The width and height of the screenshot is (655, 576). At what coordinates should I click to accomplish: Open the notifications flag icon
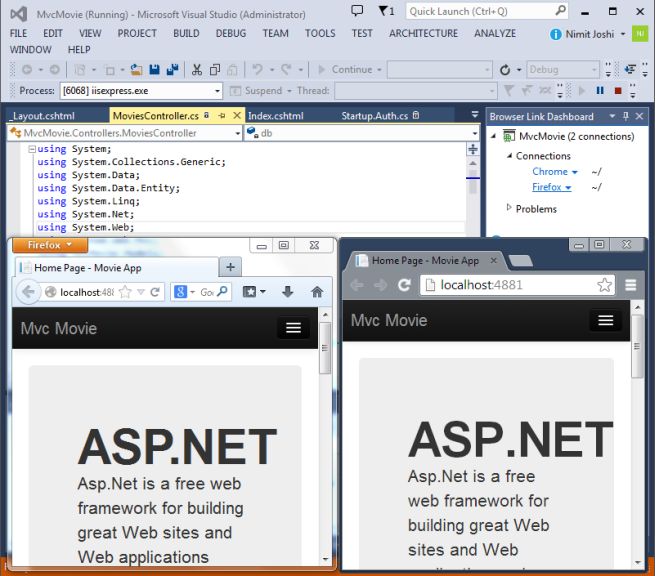(x=386, y=11)
